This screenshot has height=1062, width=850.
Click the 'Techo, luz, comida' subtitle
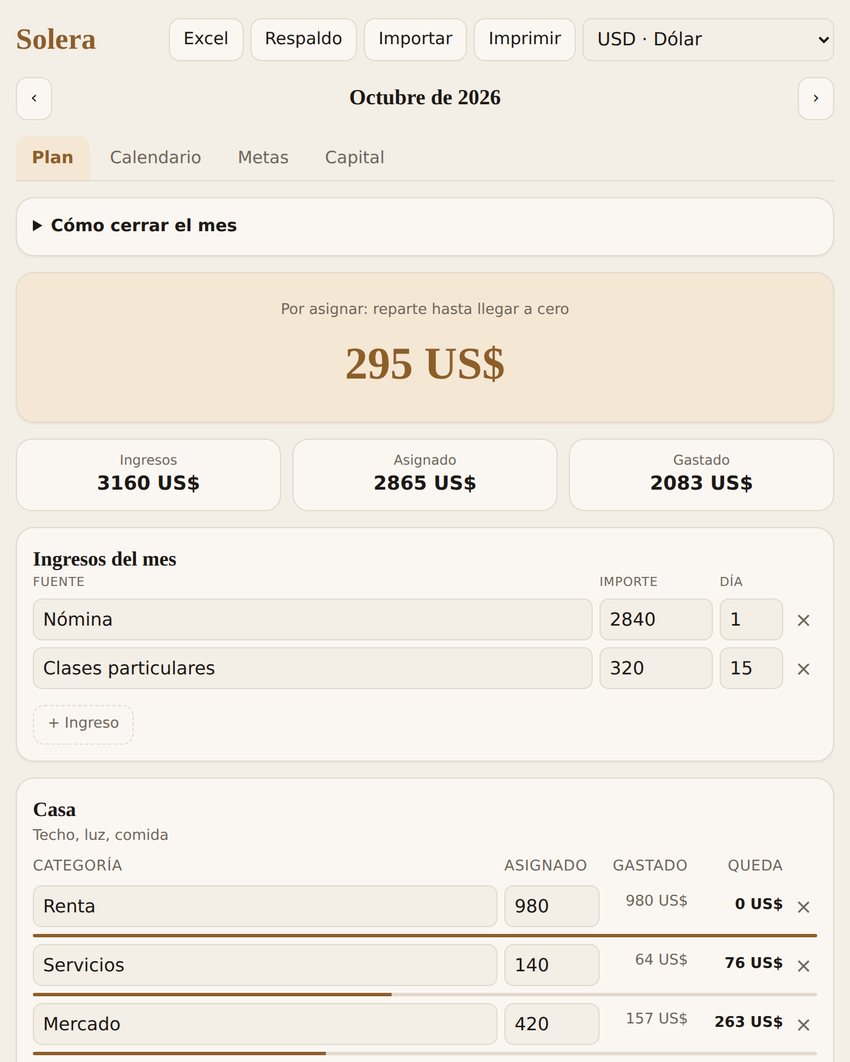click(x=100, y=834)
